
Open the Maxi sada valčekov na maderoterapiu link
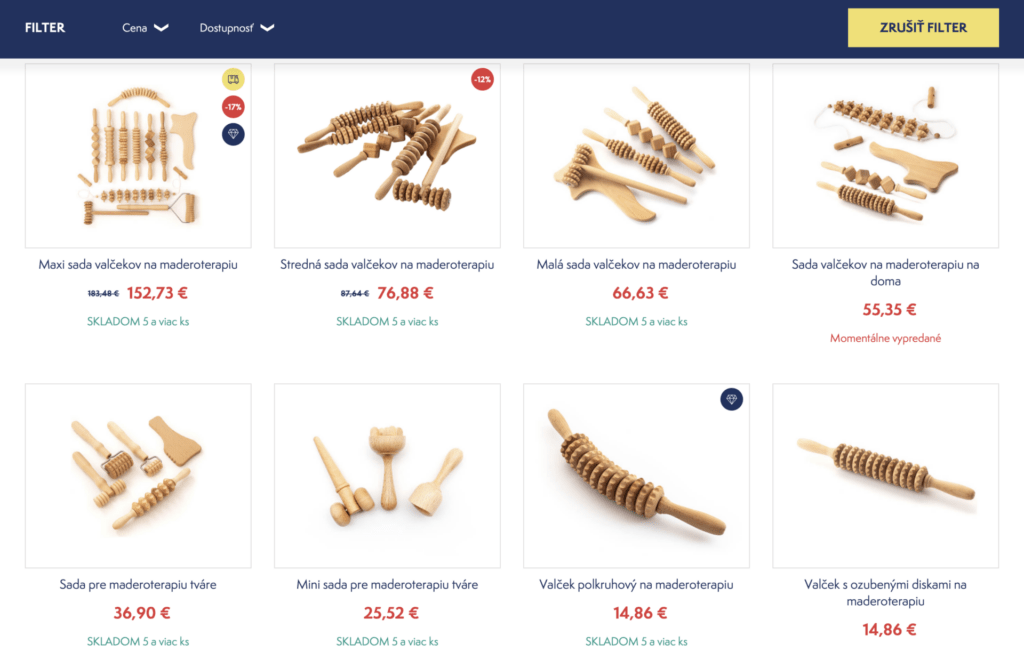pos(138,264)
